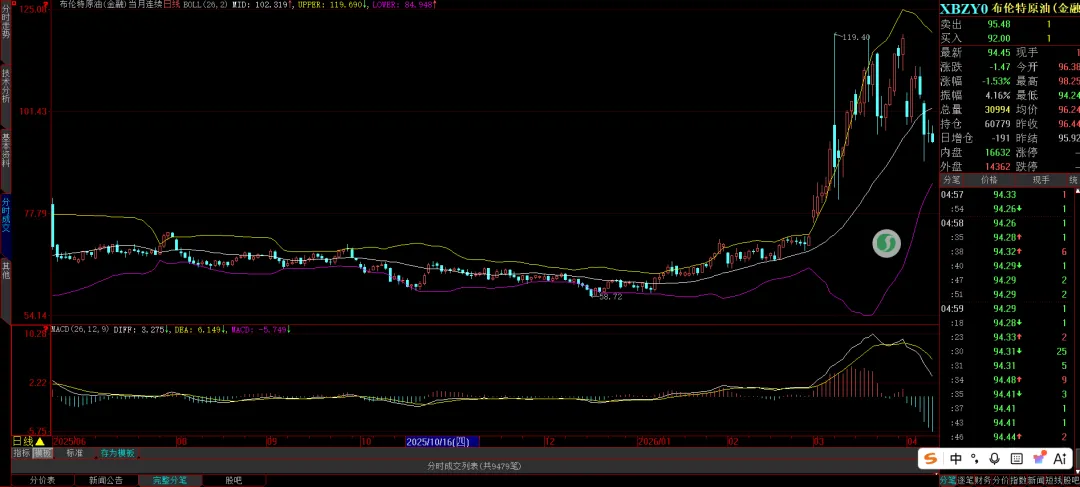Click the 119.40 high price label
Image resolution: width=1080 pixels, height=487 pixels.
(x=856, y=37)
